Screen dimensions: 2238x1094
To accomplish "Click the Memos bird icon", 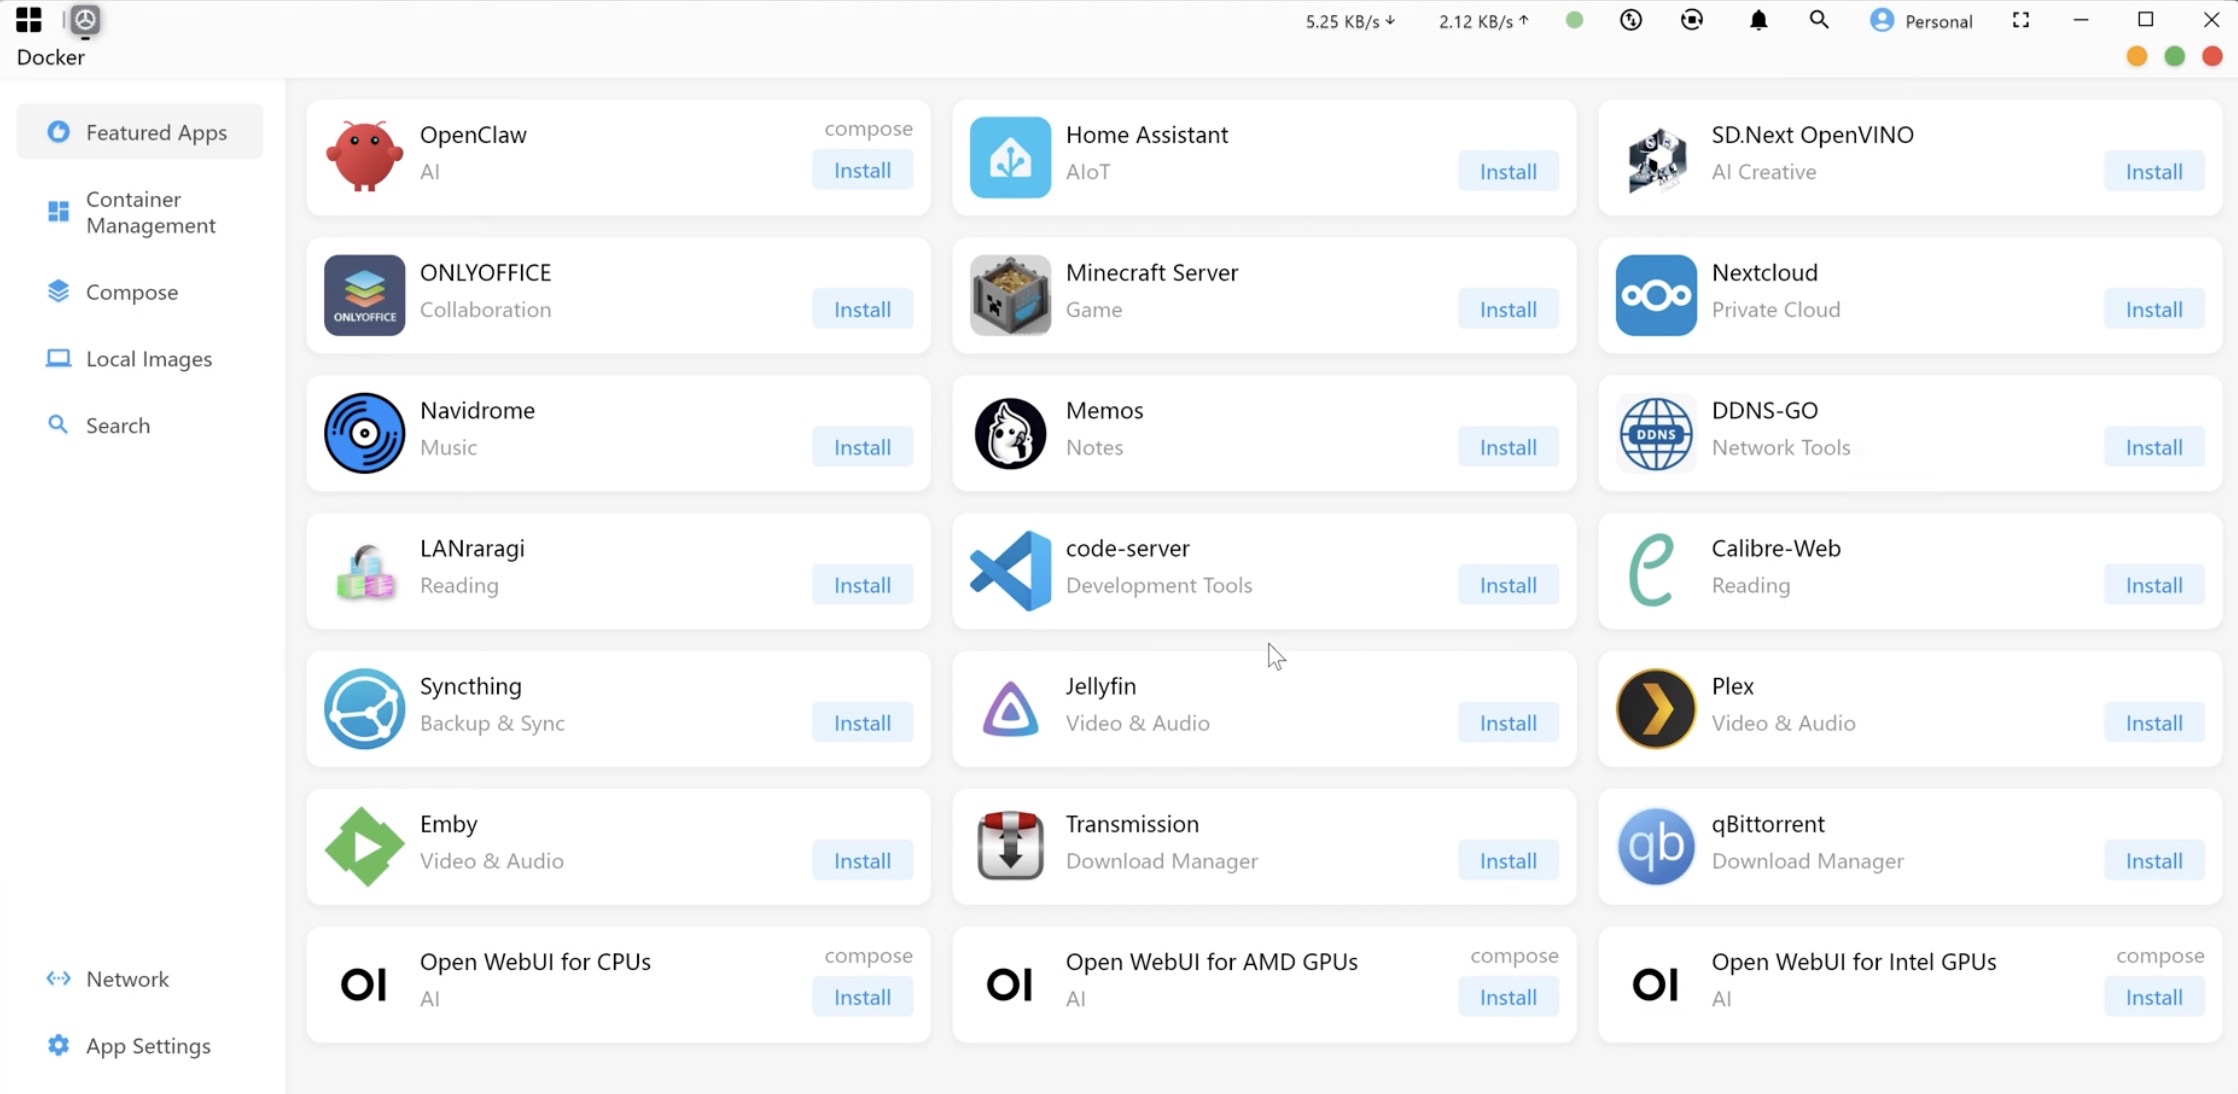I will tap(1010, 433).
